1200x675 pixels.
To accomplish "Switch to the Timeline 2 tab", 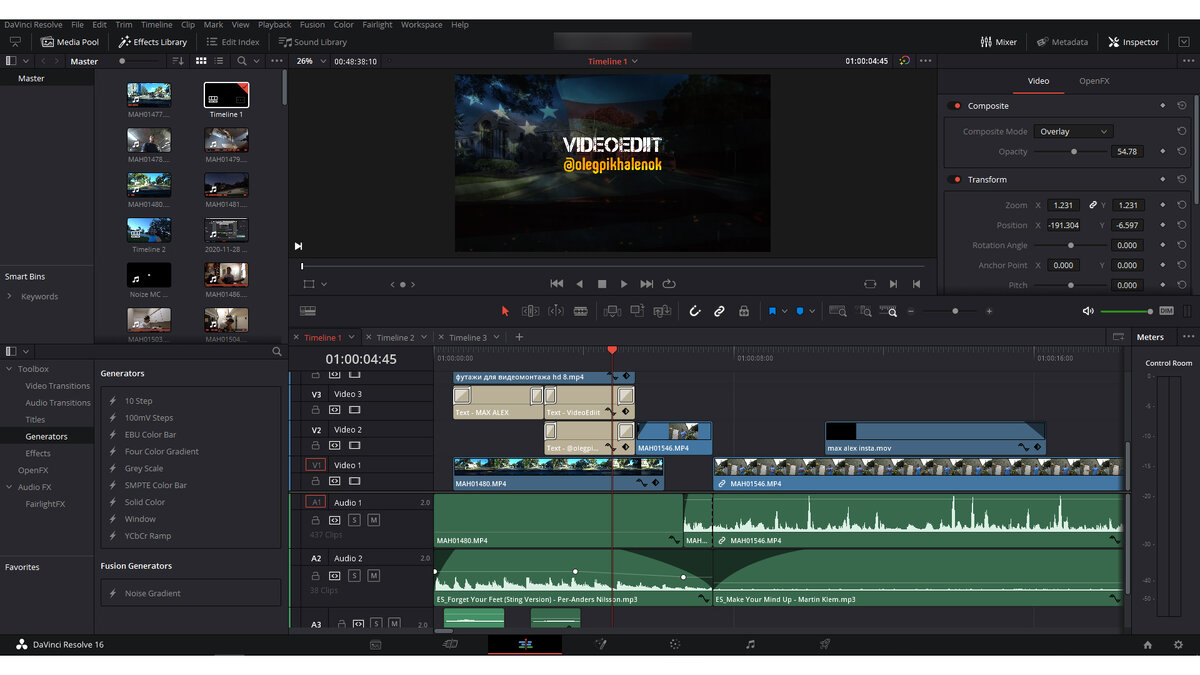I will [394, 338].
